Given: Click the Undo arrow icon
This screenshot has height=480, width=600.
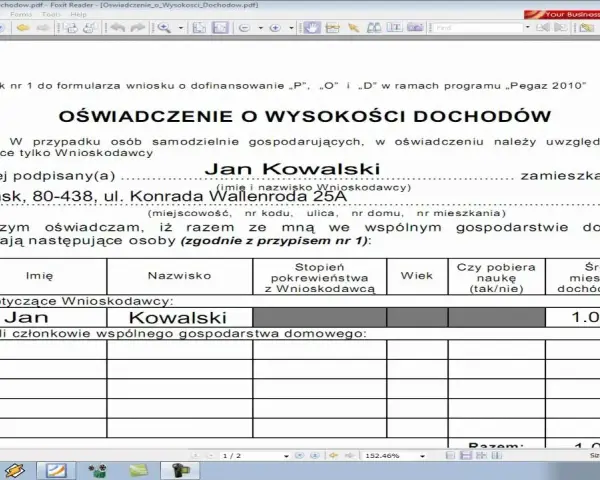Looking at the screenshot, I should tap(118, 28).
